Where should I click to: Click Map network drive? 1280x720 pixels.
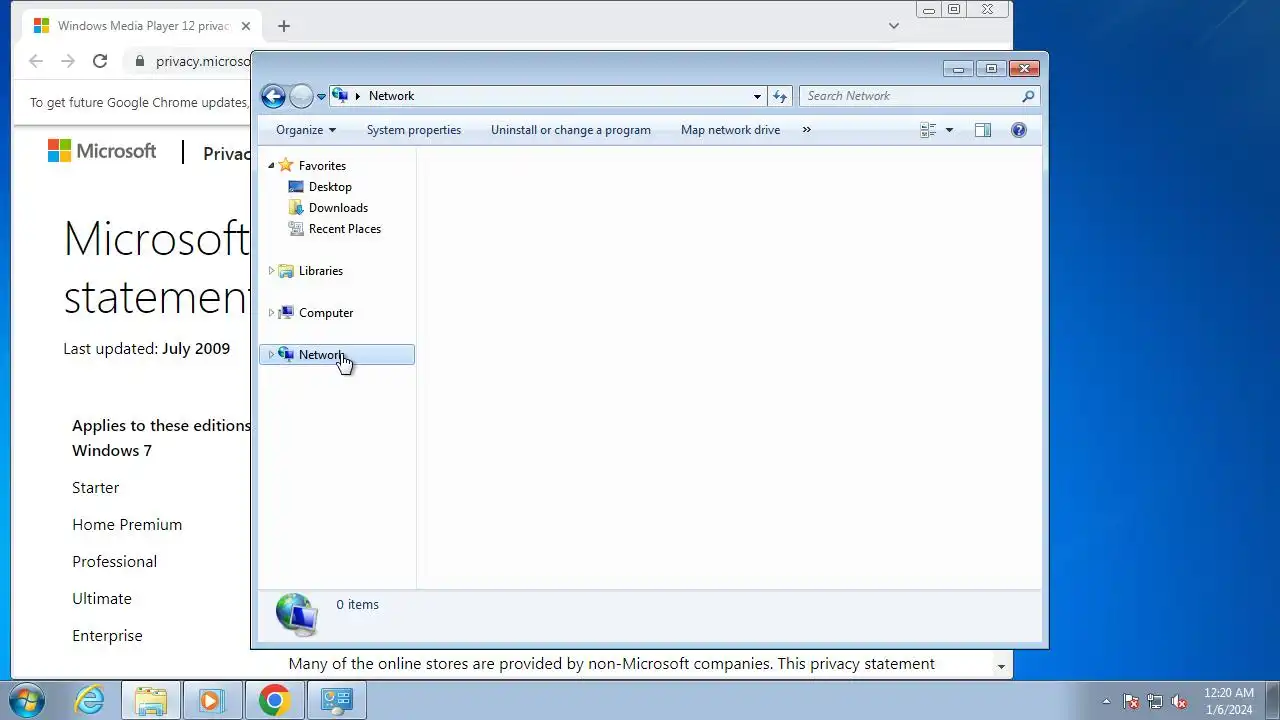(x=730, y=130)
